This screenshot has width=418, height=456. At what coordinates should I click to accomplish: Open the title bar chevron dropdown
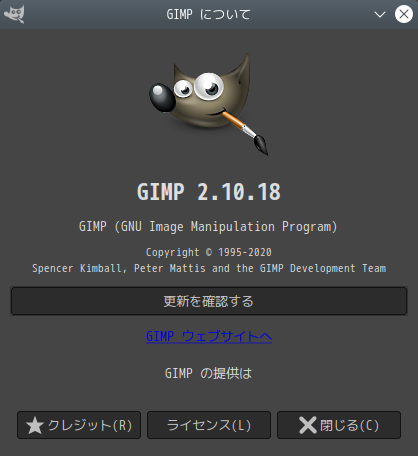pos(380,14)
